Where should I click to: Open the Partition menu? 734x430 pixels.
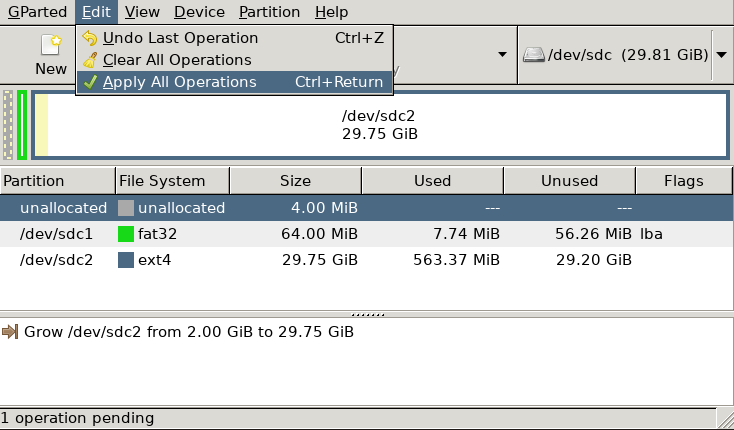269,12
